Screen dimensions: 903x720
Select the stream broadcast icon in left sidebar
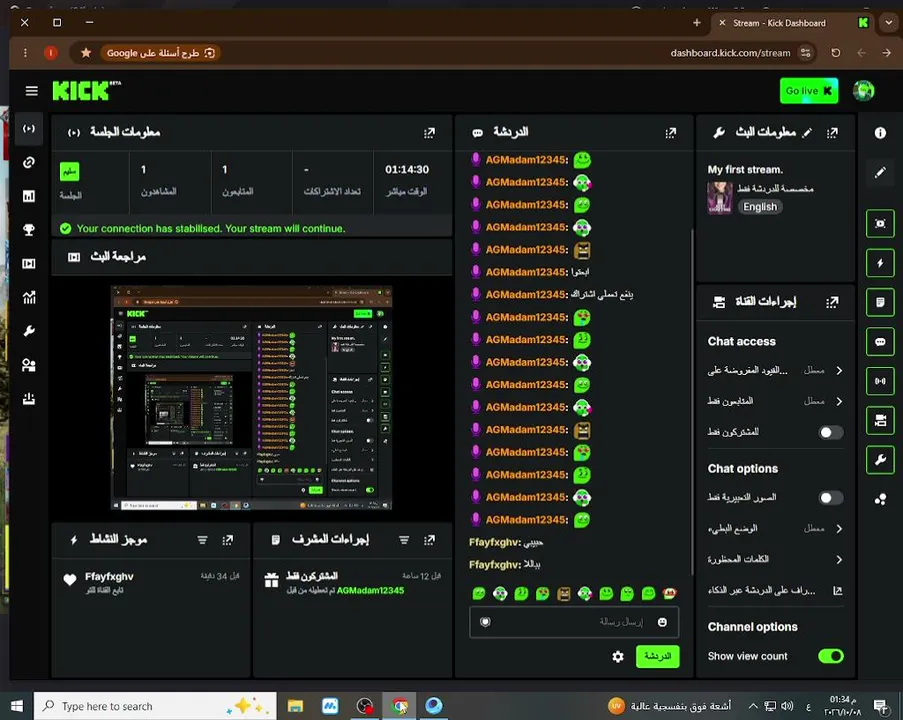[x=29, y=129]
